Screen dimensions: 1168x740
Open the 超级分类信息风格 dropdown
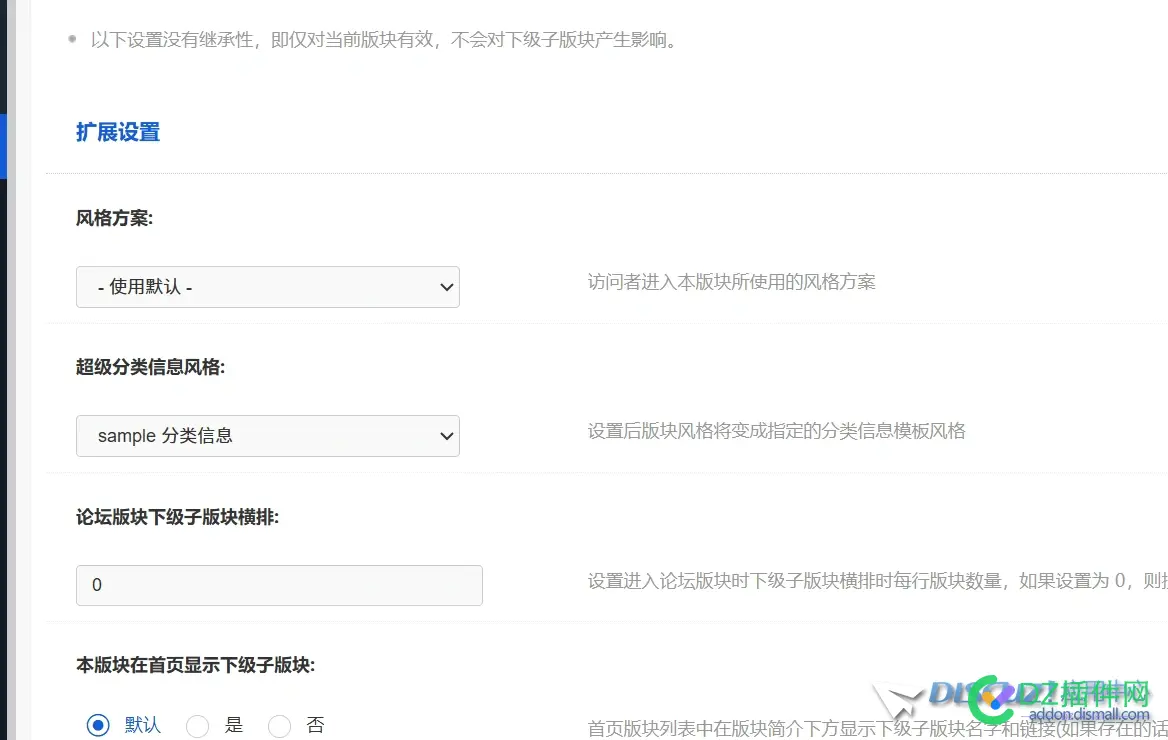(268, 436)
